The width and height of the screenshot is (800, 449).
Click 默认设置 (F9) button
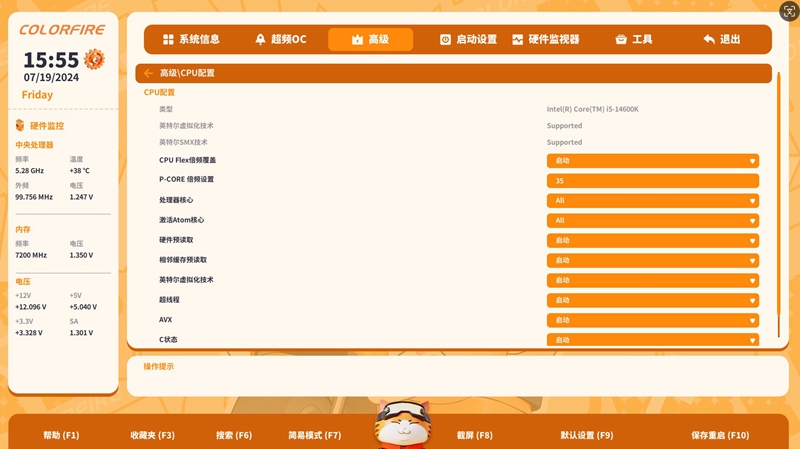pyautogui.click(x=586, y=435)
